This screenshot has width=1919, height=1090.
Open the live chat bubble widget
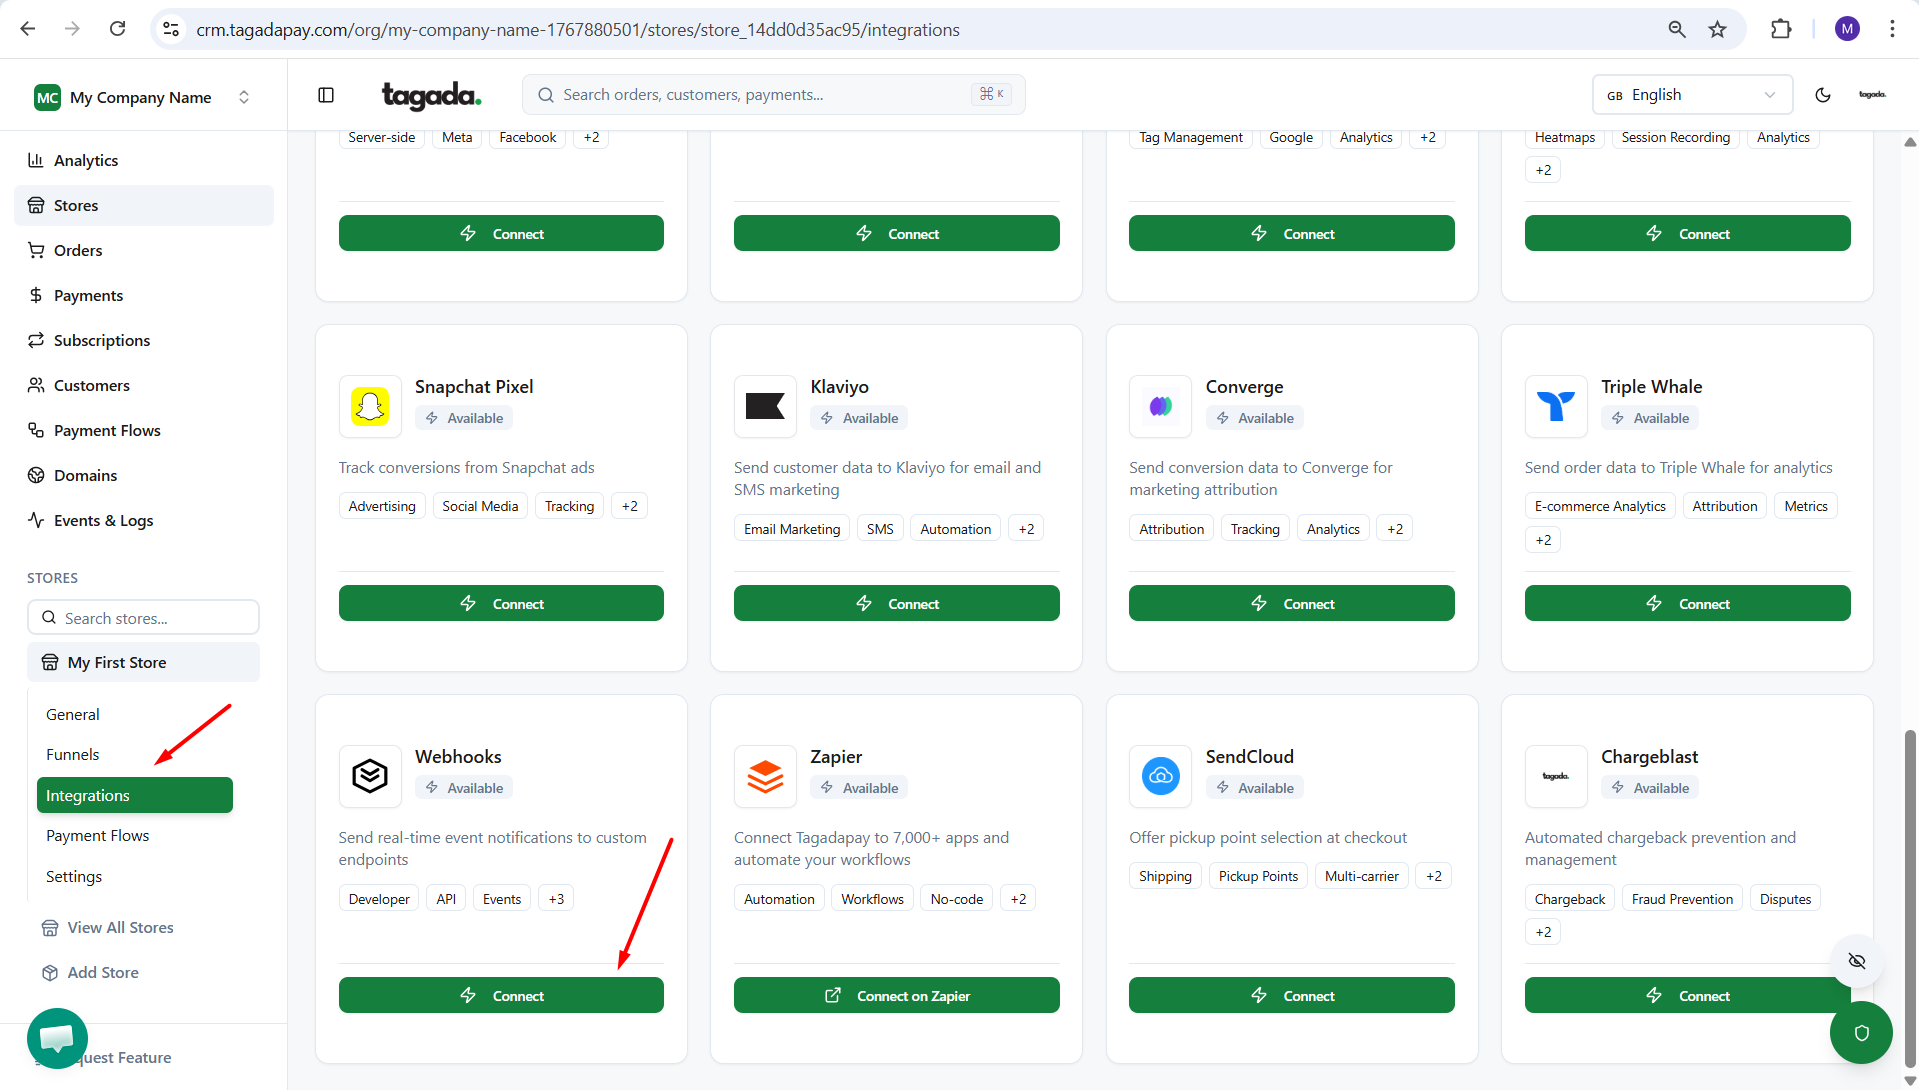pos(57,1038)
